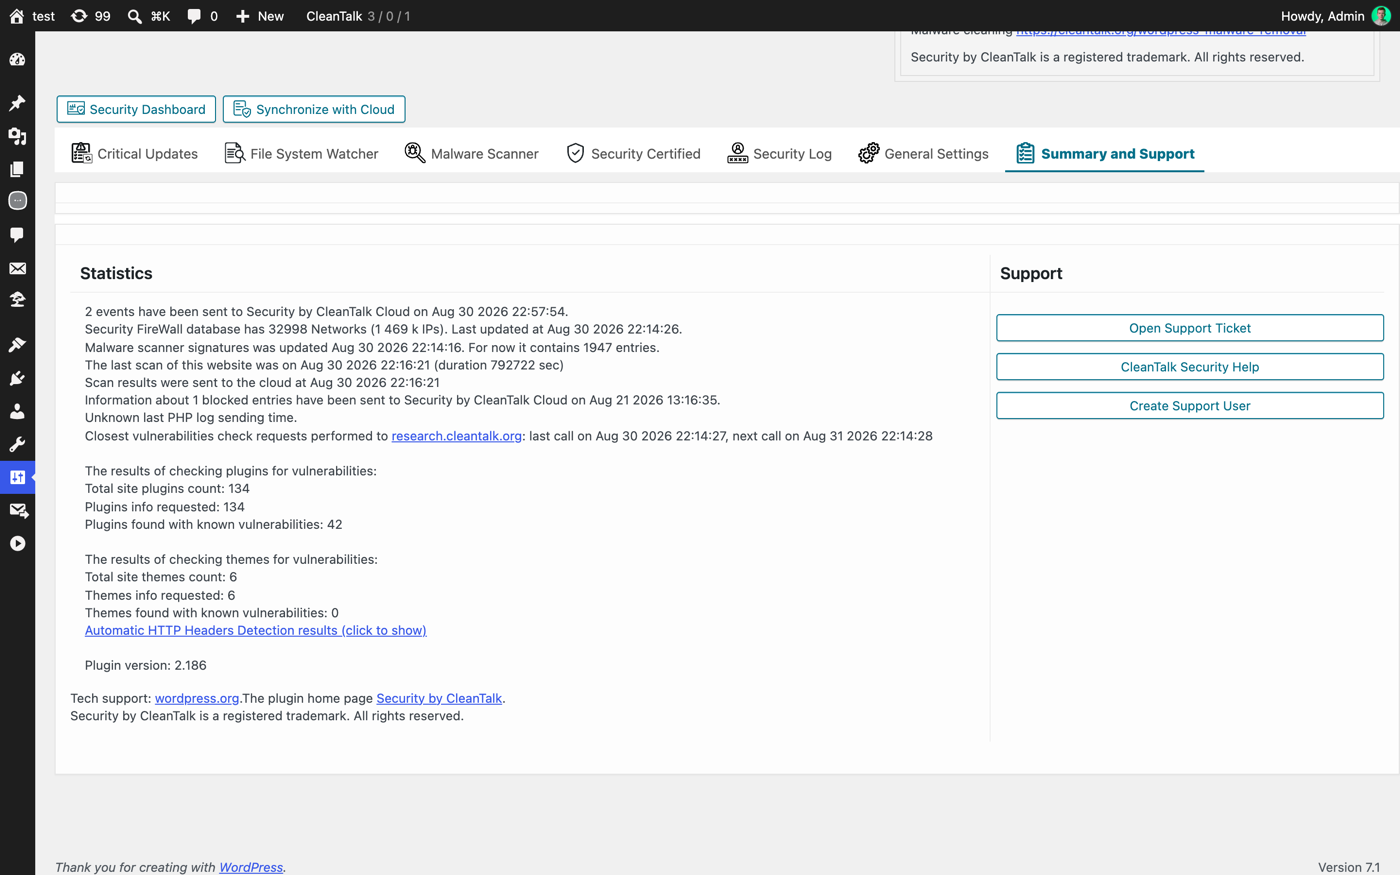
Task: Click the 'Version 7.1' footer text
Action: pos(1349,867)
